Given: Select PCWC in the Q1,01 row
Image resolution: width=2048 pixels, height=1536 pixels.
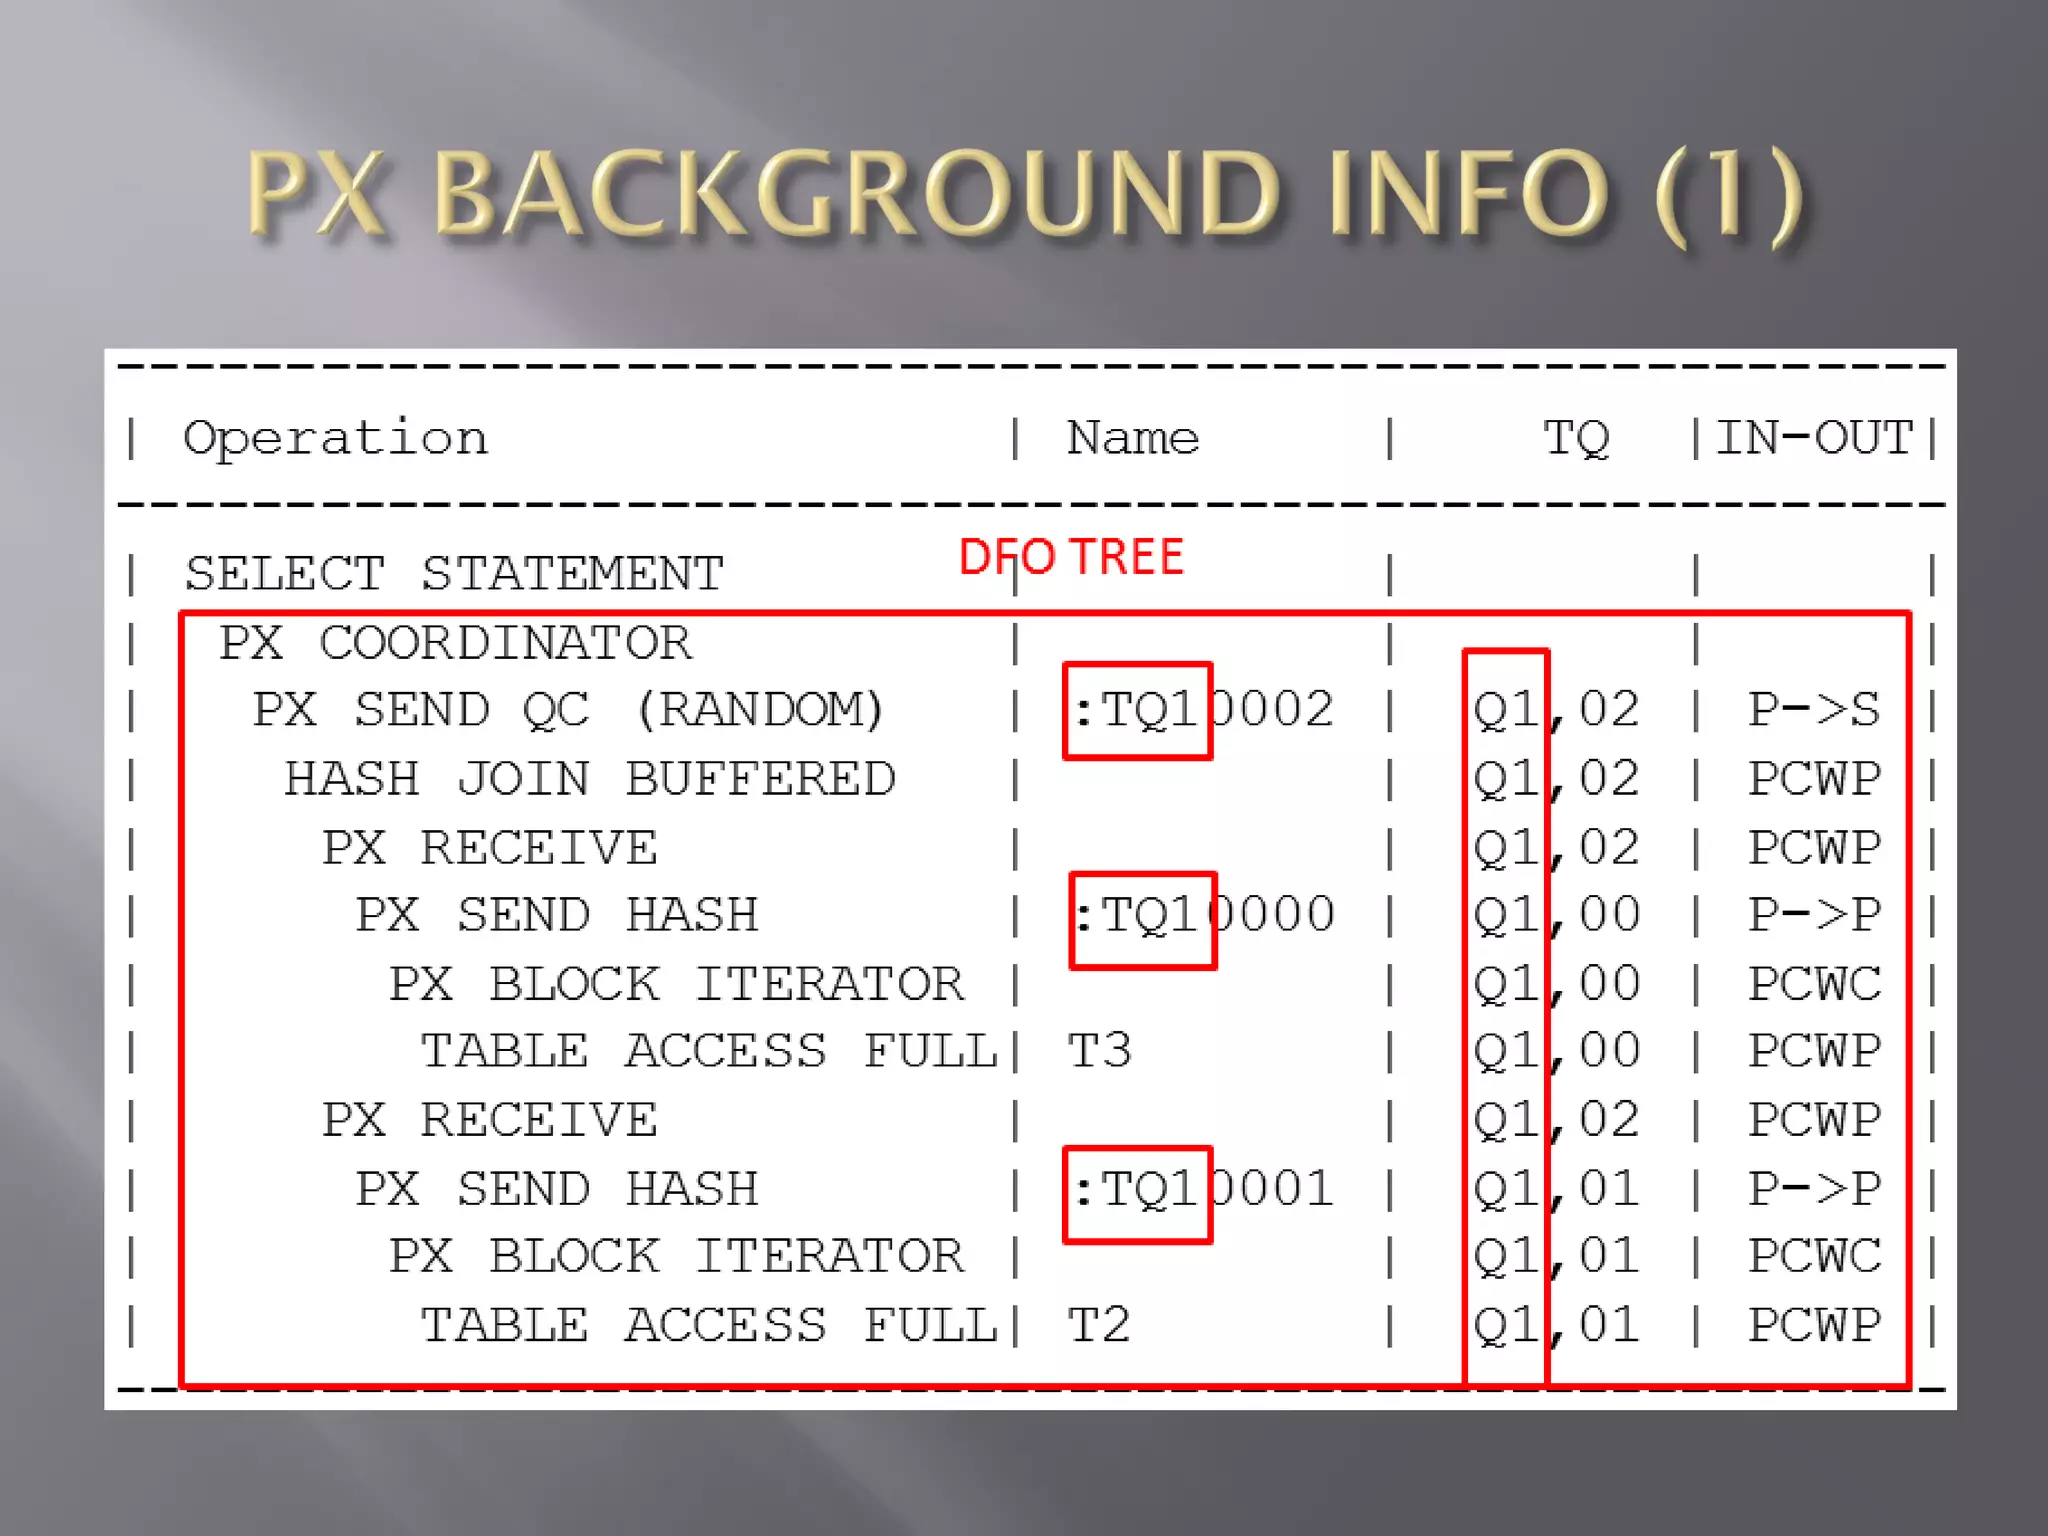Looking at the screenshot, I should pyautogui.click(x=1814, y=1256).
